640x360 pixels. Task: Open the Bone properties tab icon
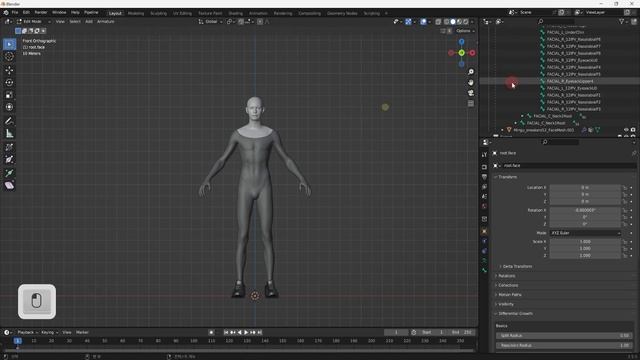tap(484, 270)
